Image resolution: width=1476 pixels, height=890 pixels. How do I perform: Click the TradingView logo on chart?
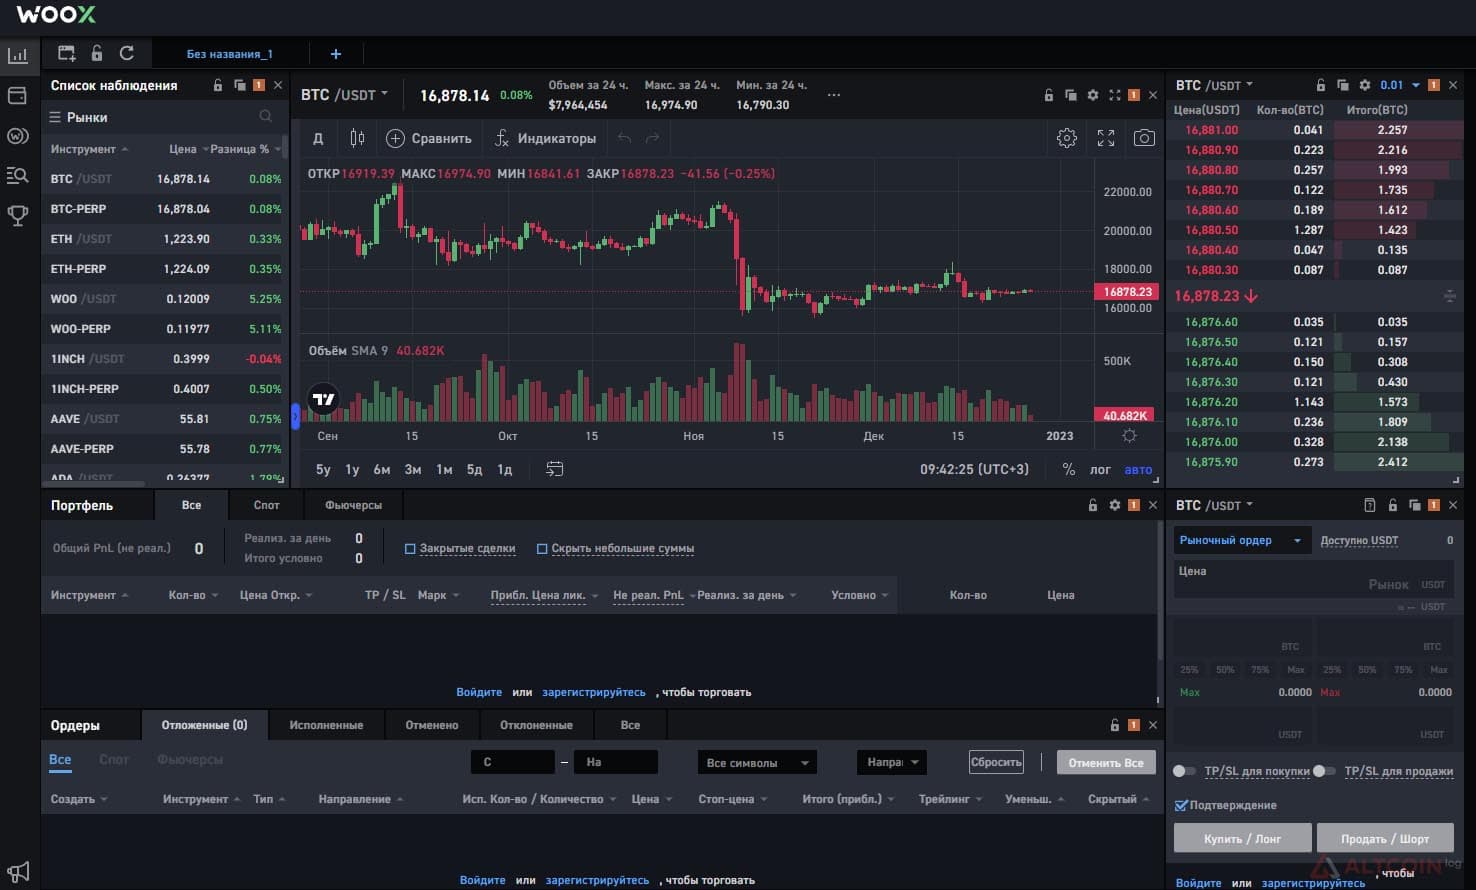pos(324,399)
